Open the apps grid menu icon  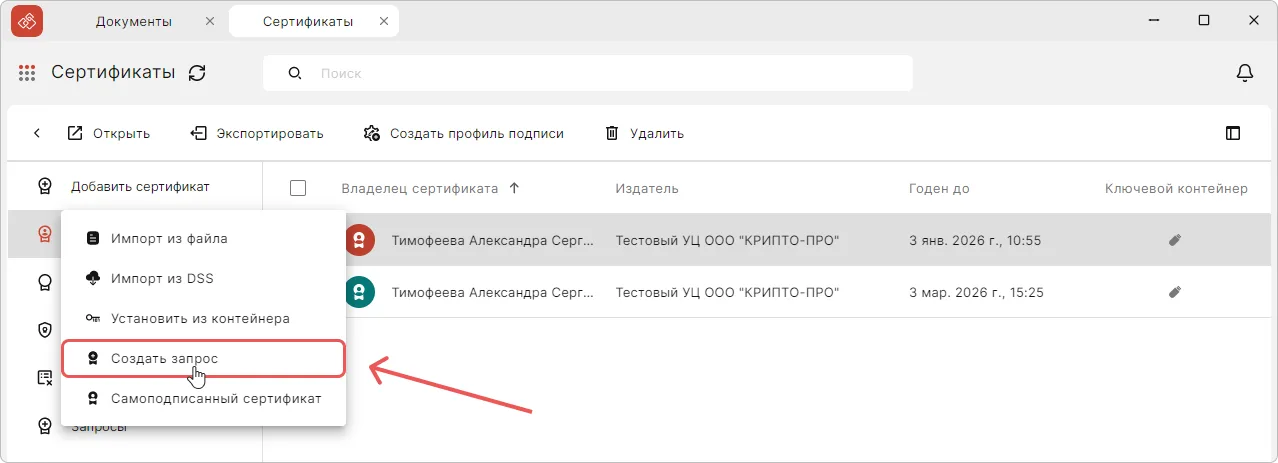pos(27,73)
